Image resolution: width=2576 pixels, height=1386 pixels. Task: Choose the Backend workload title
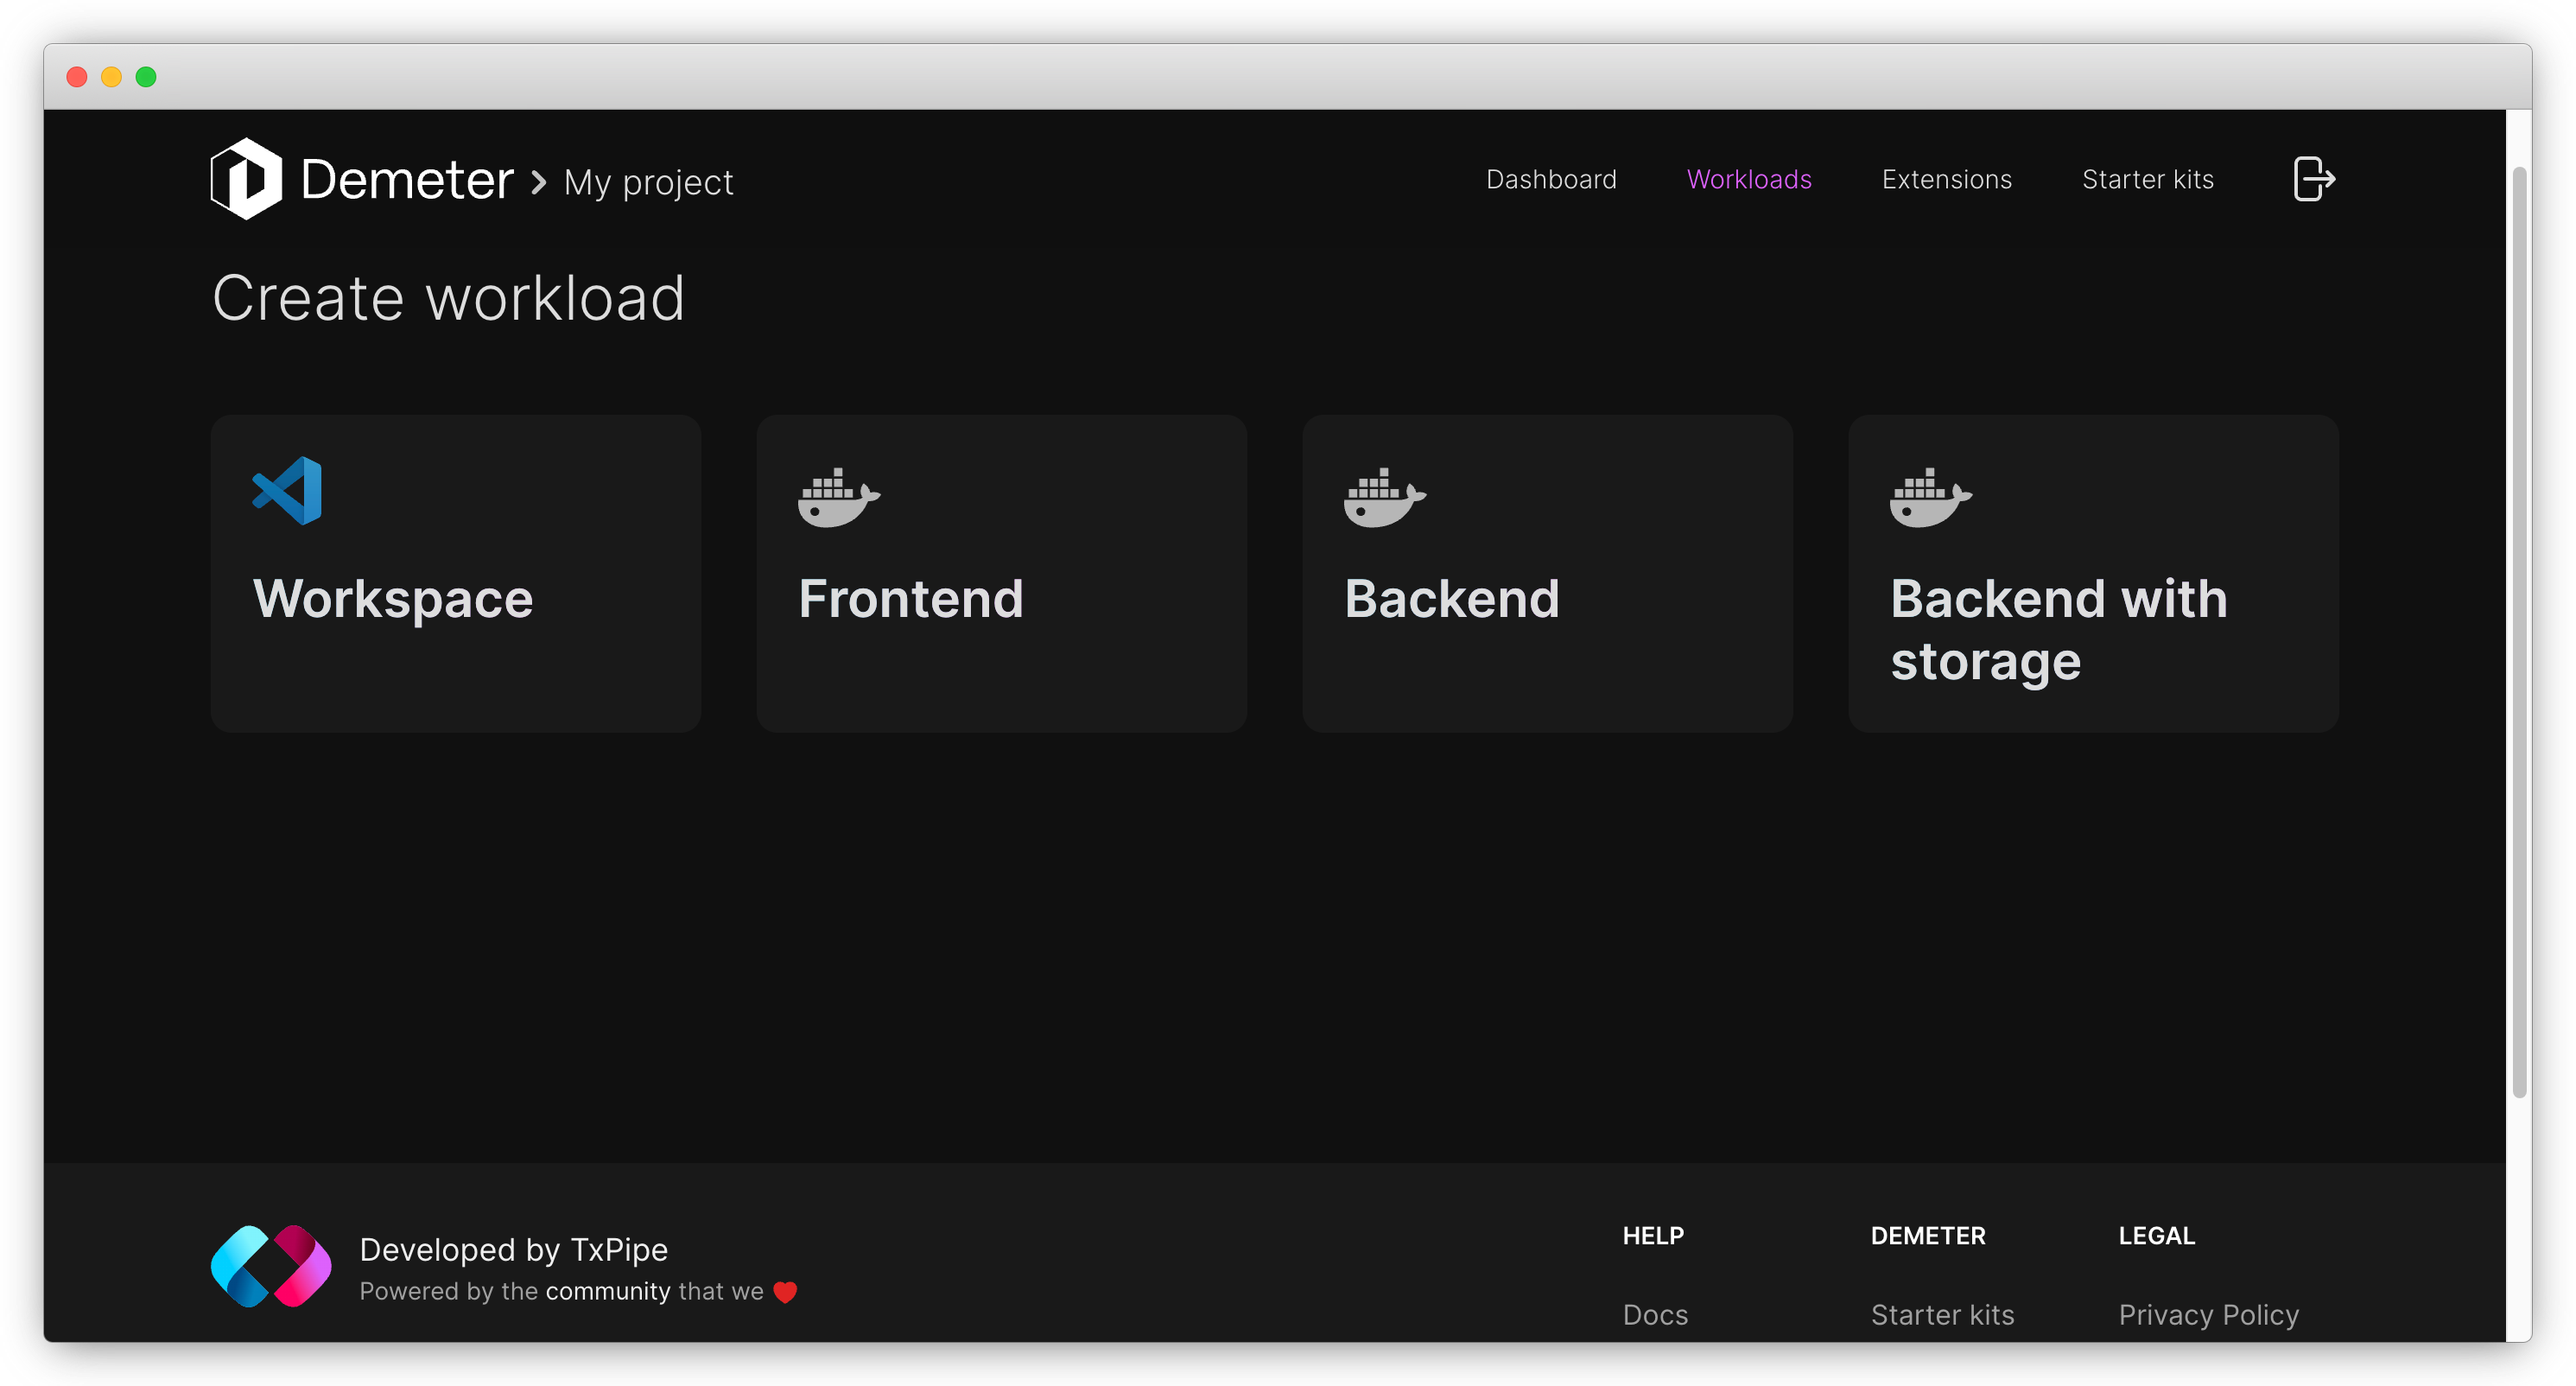(1452, 599)
